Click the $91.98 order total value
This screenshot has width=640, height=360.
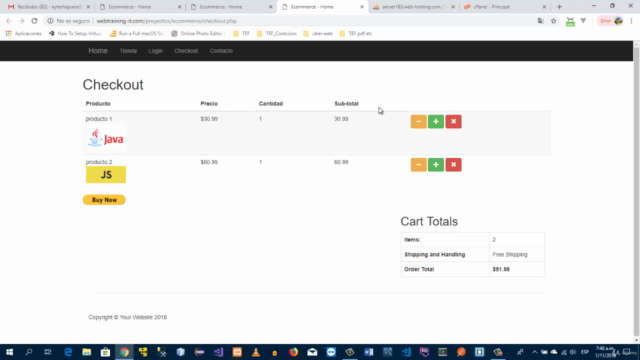[x=501, y=269]
